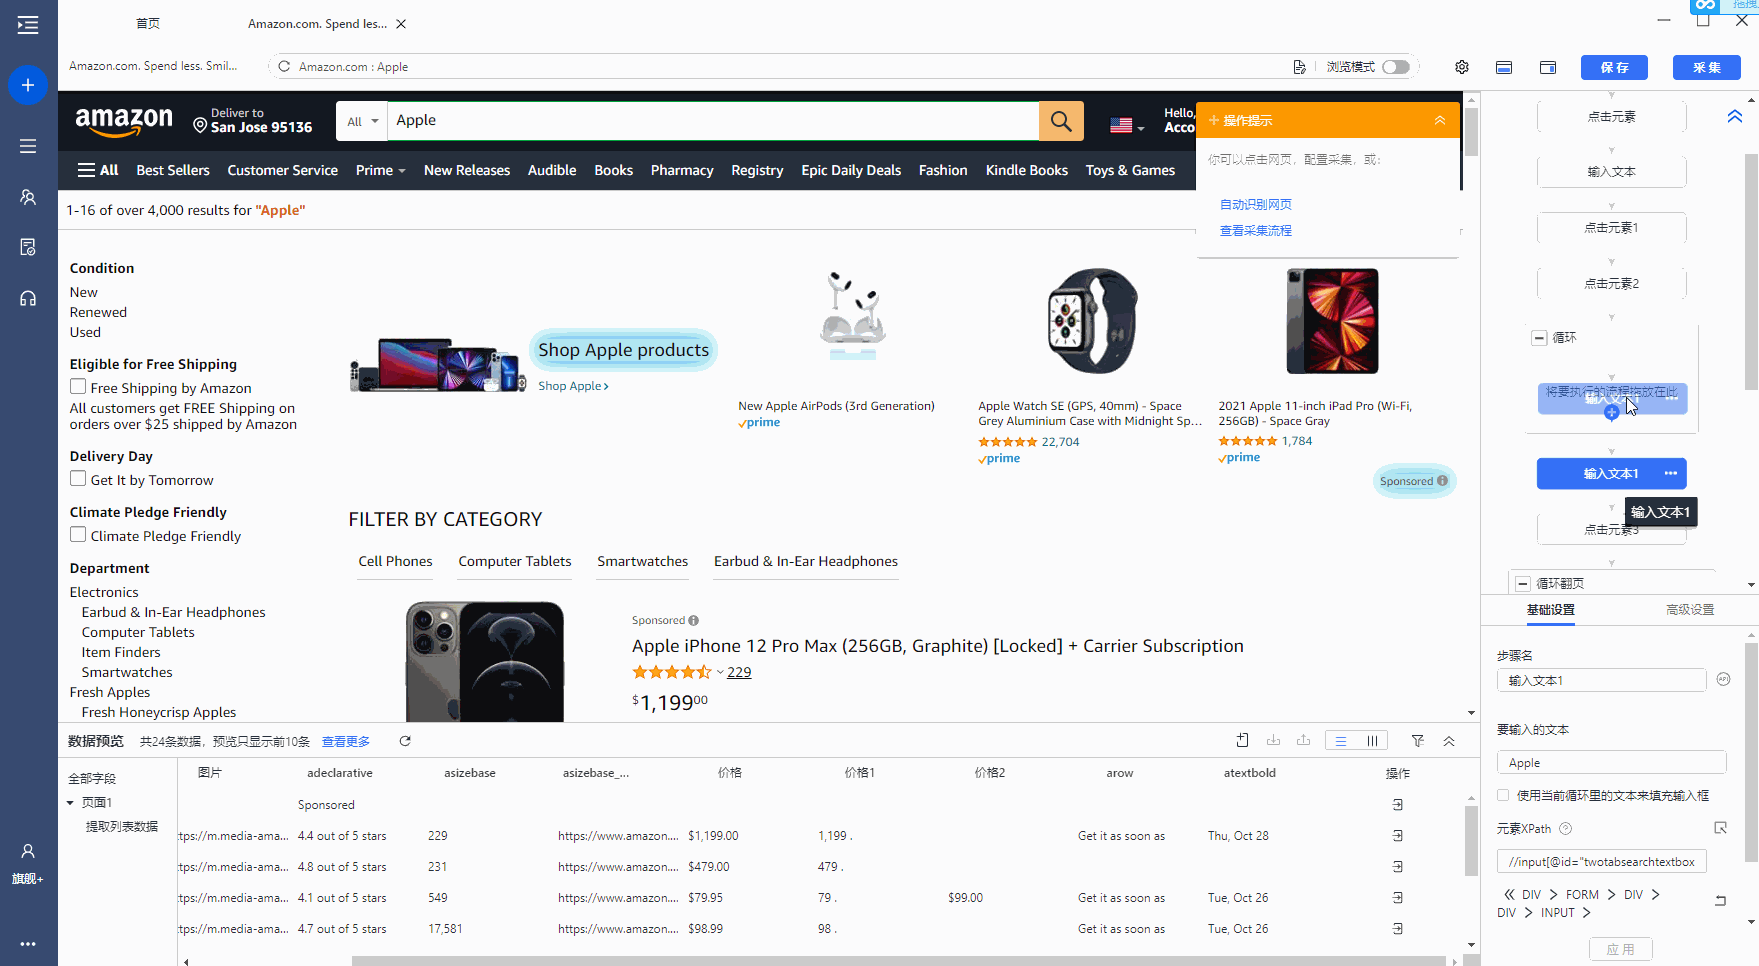Click the blue double-chevron above workflow
Image resolution: width=1759 pixels, height=966 pixels.
(1735, 116)
